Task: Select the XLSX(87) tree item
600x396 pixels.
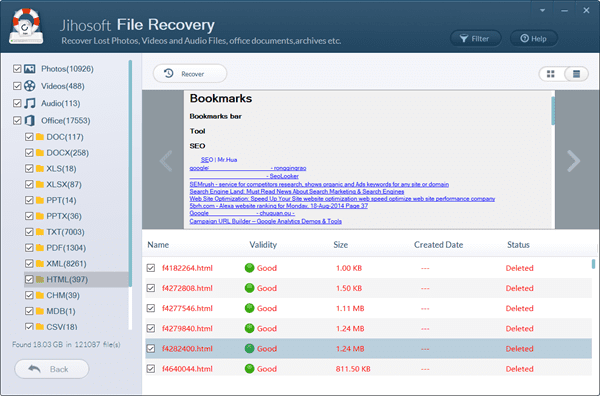Action: pos(64,184)
